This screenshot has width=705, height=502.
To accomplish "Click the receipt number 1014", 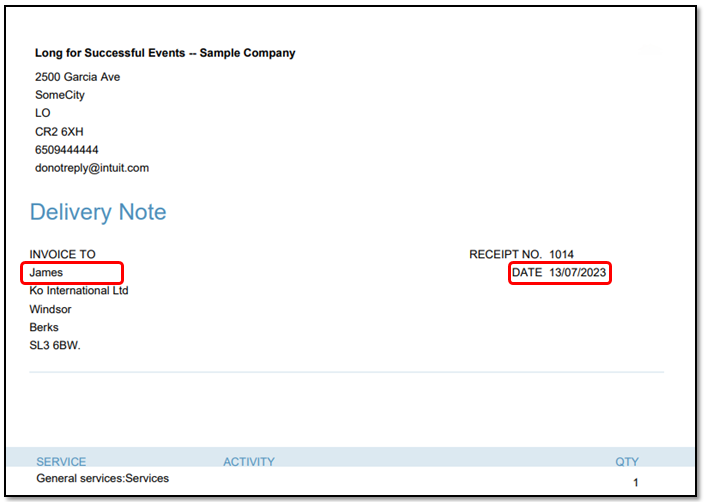I will pos(561,254).
